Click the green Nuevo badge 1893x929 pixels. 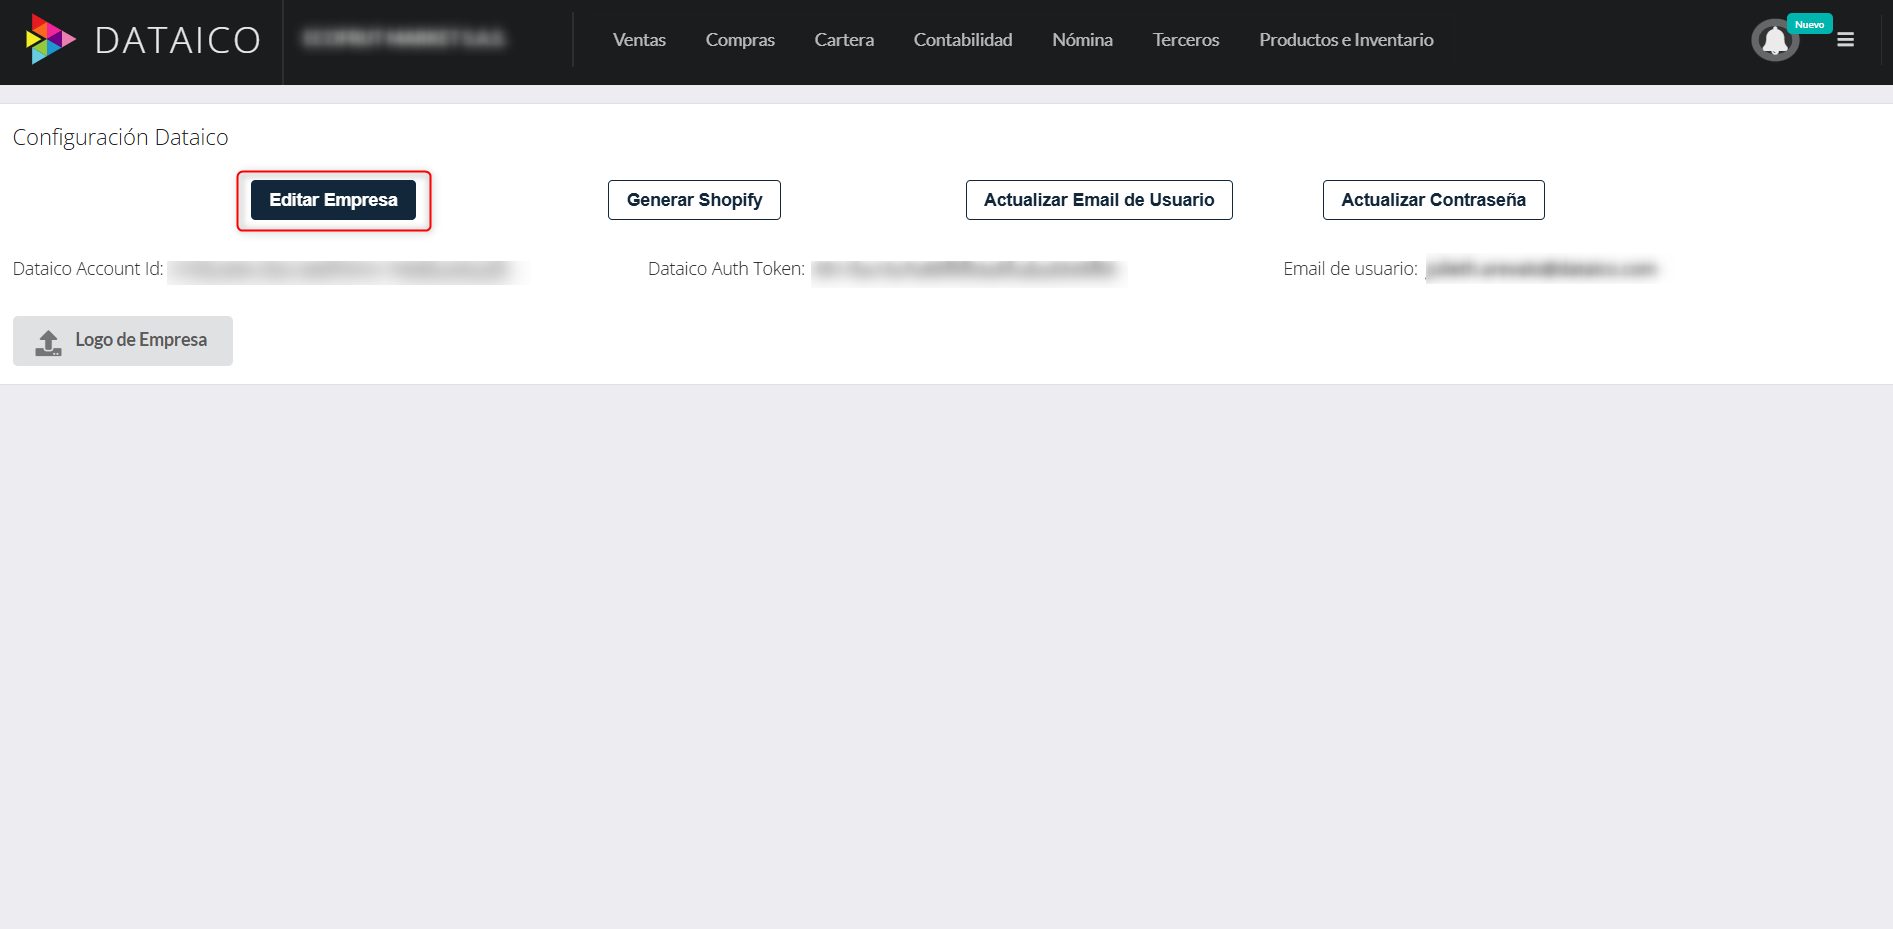click(1809, 24)
